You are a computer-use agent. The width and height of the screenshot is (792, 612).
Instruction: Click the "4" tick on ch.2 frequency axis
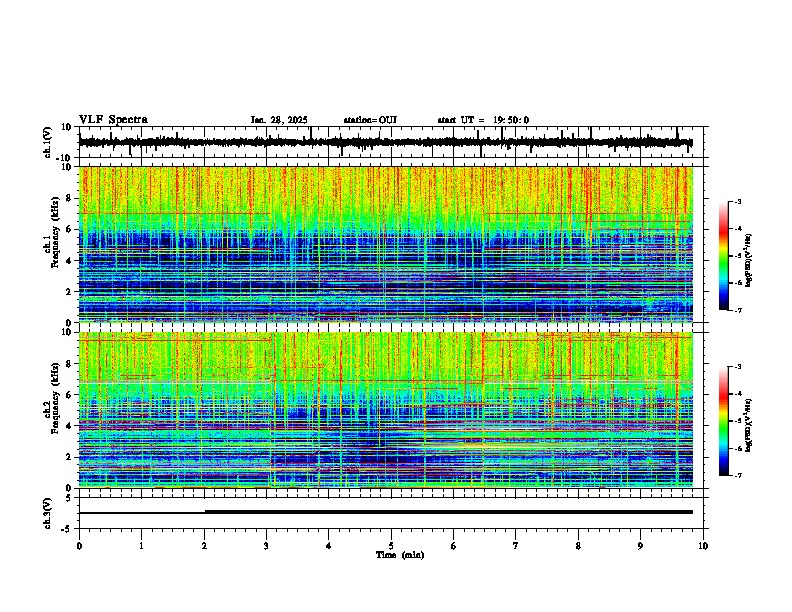(x=69, y=426)
